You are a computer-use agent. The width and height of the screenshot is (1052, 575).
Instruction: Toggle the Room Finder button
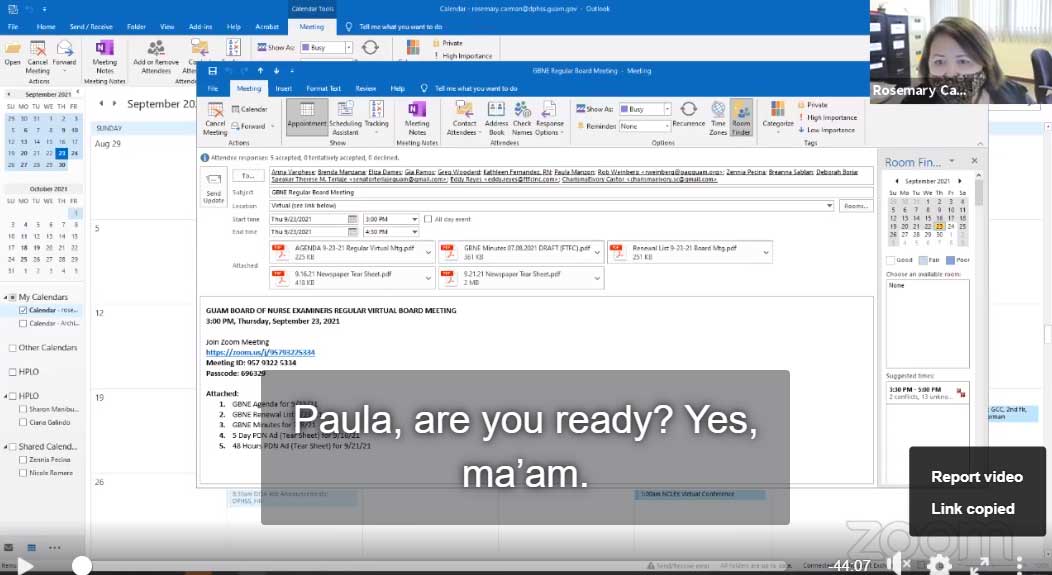(741, 119)
